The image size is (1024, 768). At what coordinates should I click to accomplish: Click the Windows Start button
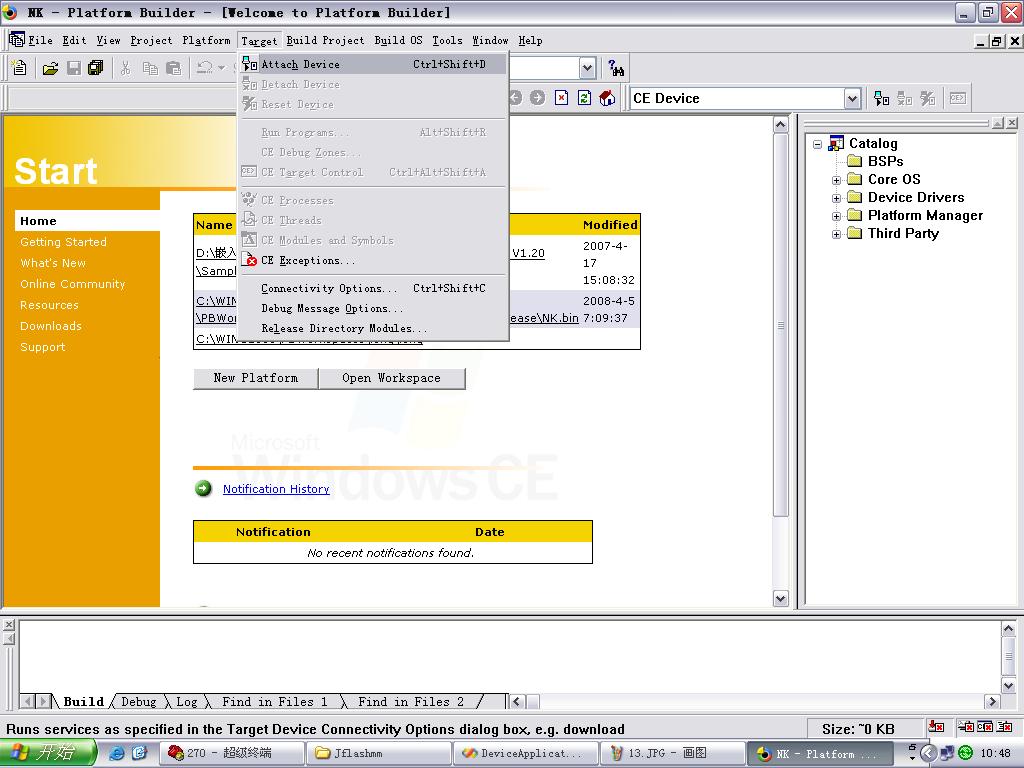click(x=47, y=753)
